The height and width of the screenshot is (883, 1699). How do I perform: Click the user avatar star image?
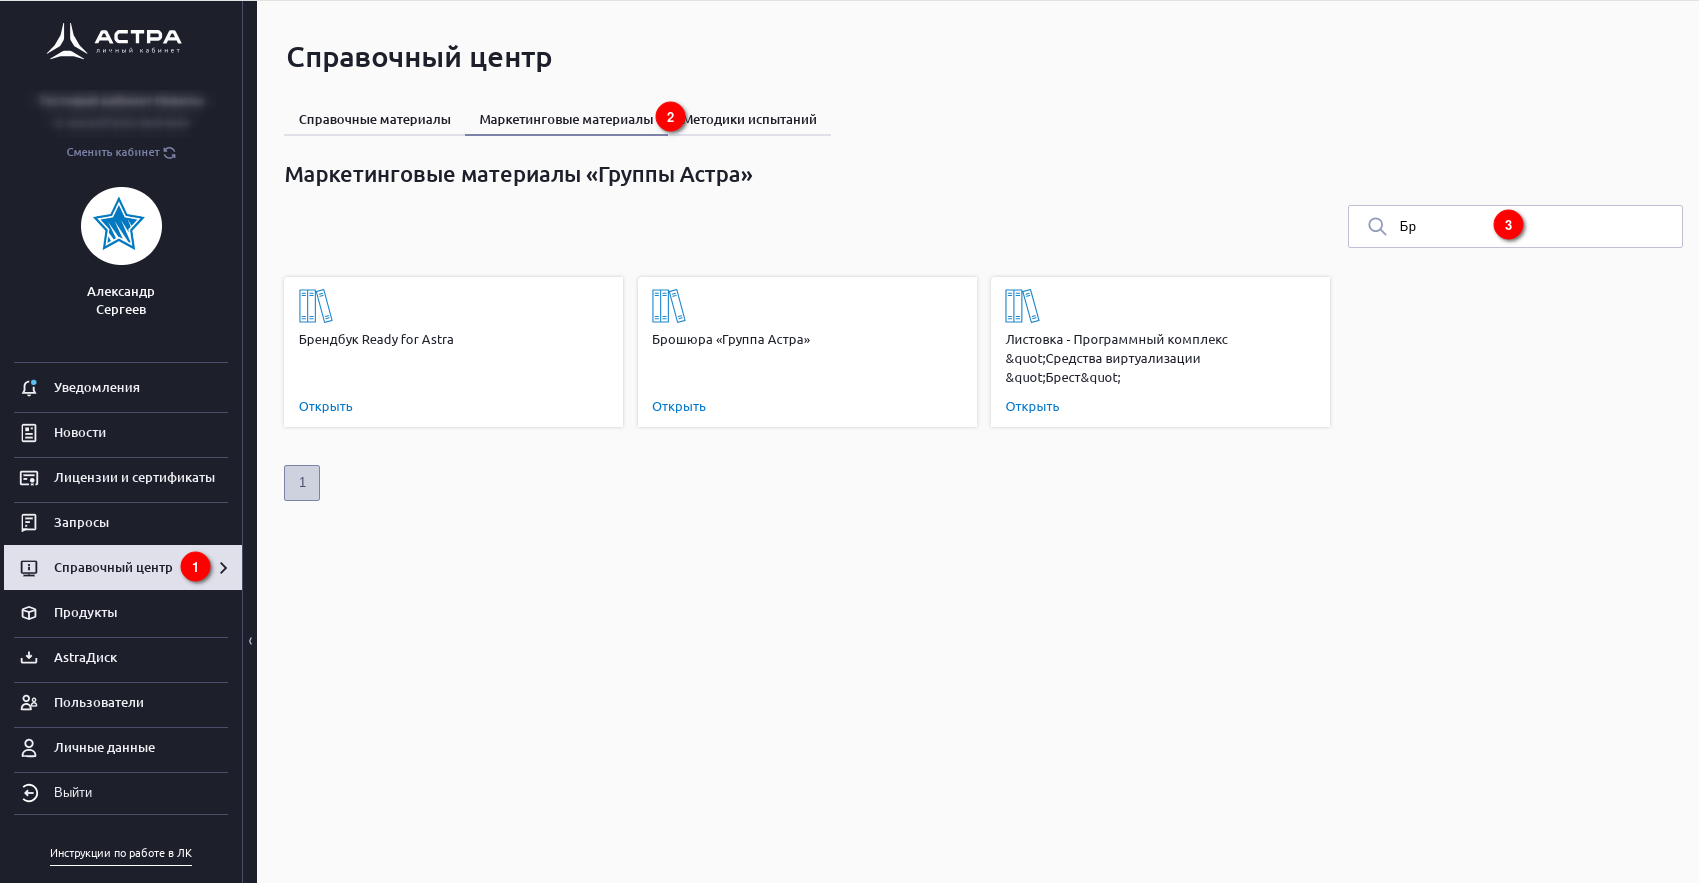[x=121, y=226]
